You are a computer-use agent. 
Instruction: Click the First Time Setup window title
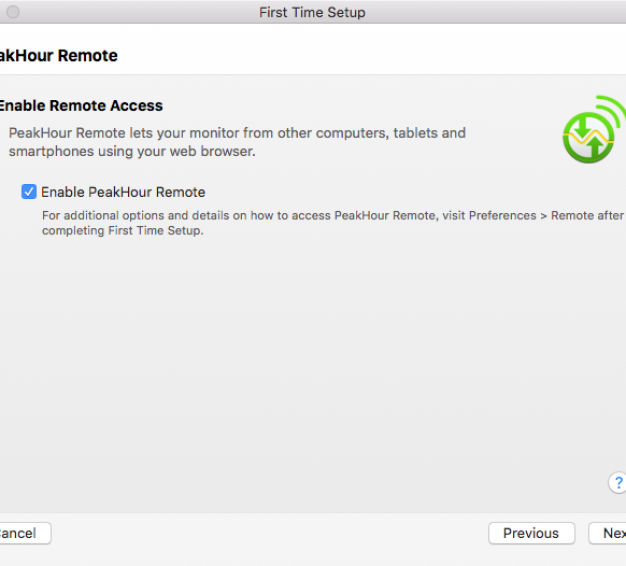tap(312, 12)
